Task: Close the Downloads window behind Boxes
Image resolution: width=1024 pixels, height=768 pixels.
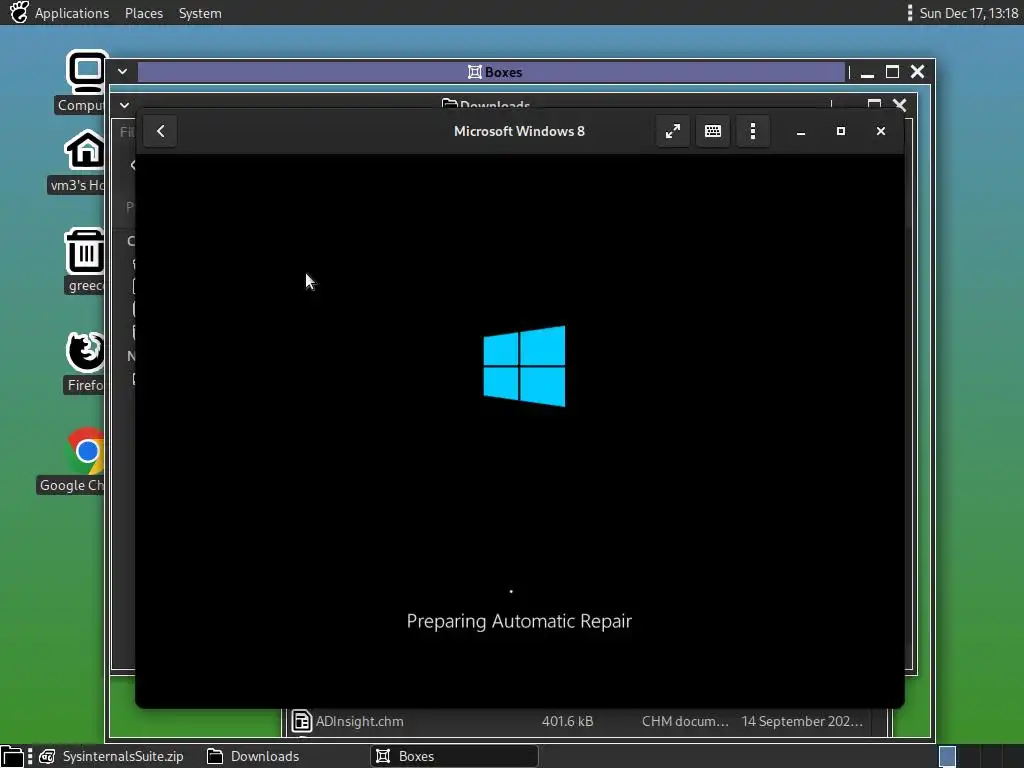Action: (900, 104)
